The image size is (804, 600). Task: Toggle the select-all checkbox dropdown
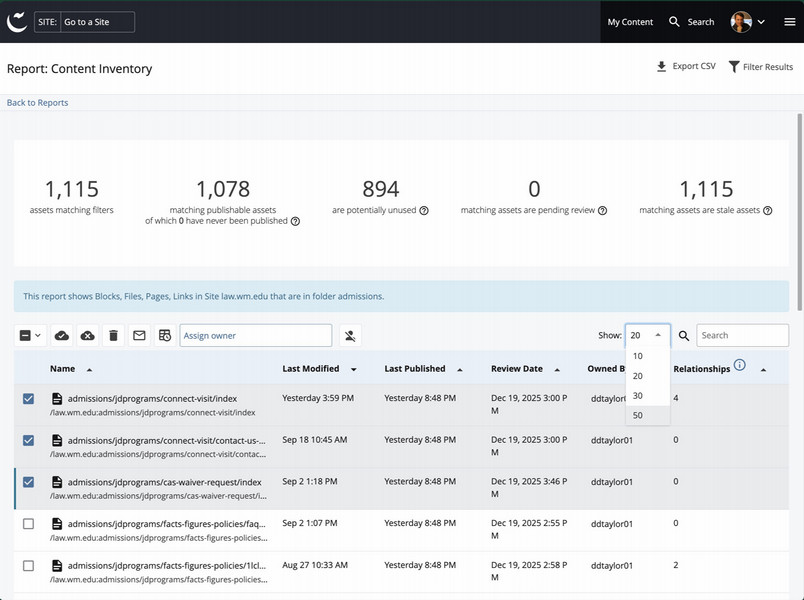[30, 335]
